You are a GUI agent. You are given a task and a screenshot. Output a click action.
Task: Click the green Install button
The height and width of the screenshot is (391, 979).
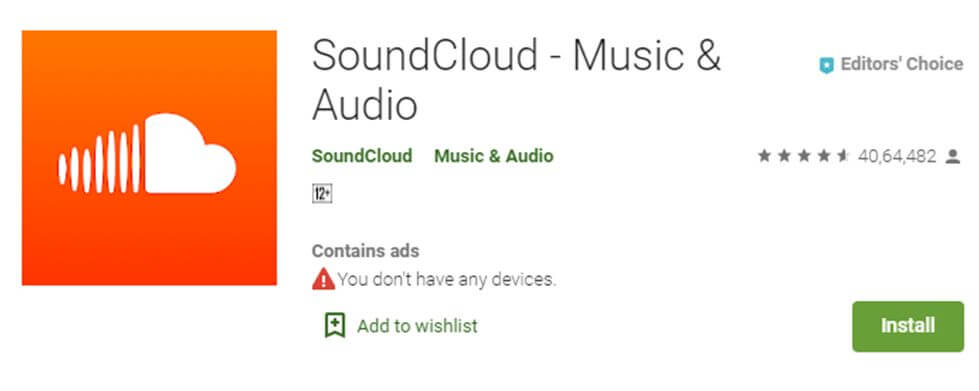(x=908, y=326)
